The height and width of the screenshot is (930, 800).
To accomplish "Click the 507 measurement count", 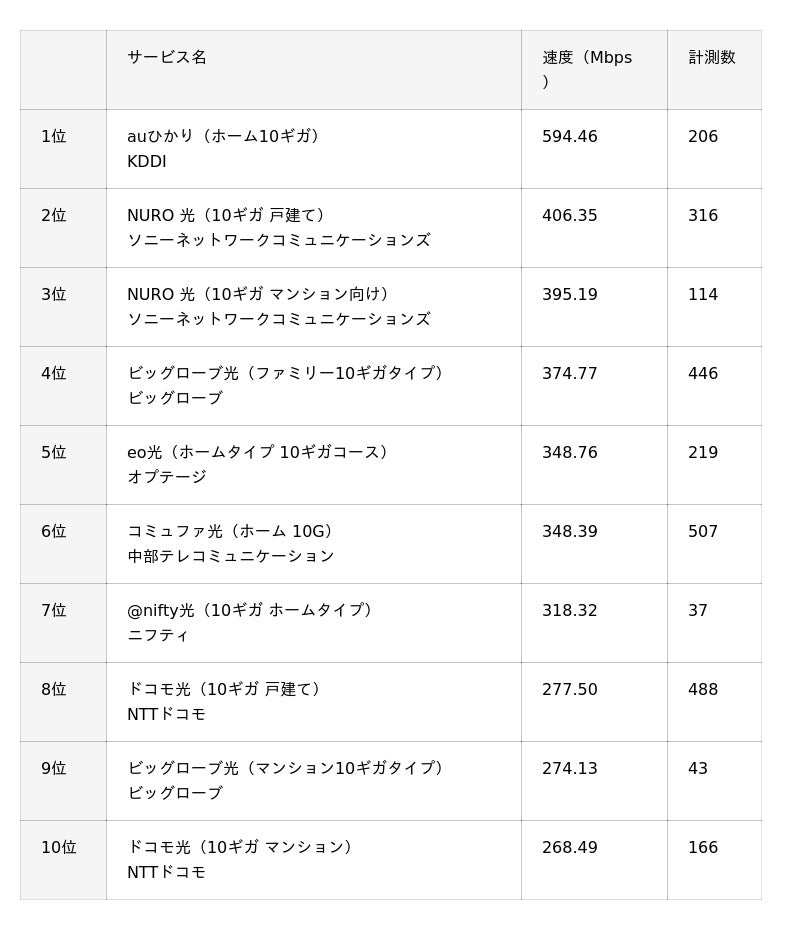I will (703, 532).
